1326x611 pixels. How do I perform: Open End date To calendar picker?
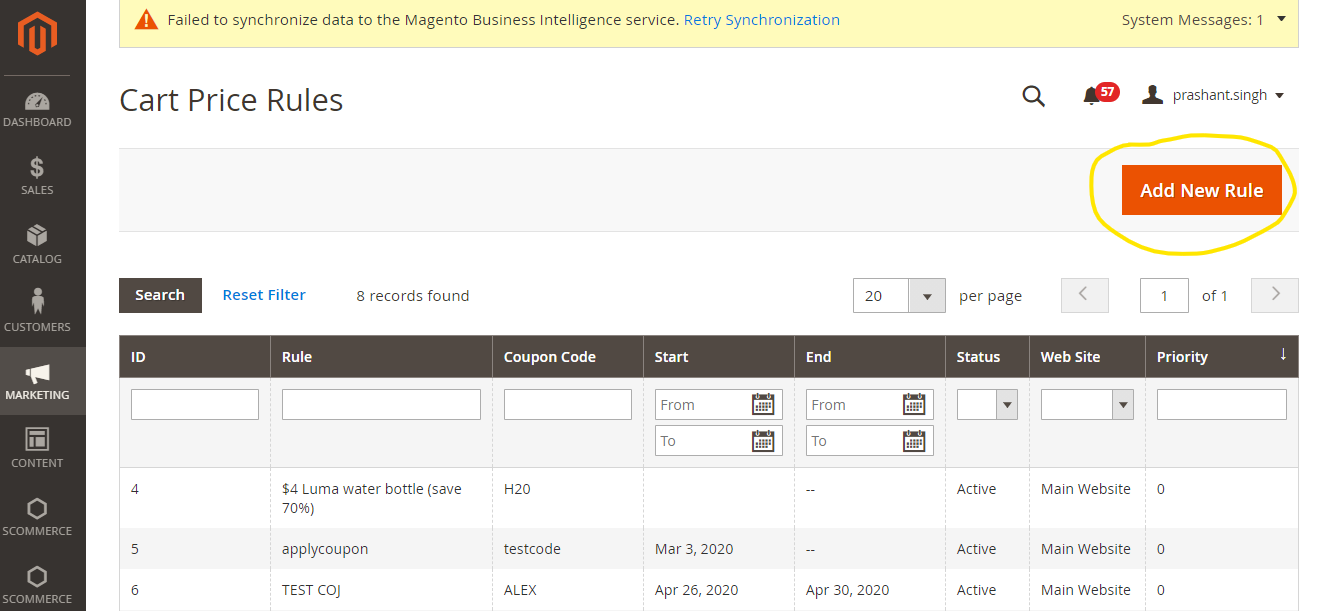click(914, 441)
